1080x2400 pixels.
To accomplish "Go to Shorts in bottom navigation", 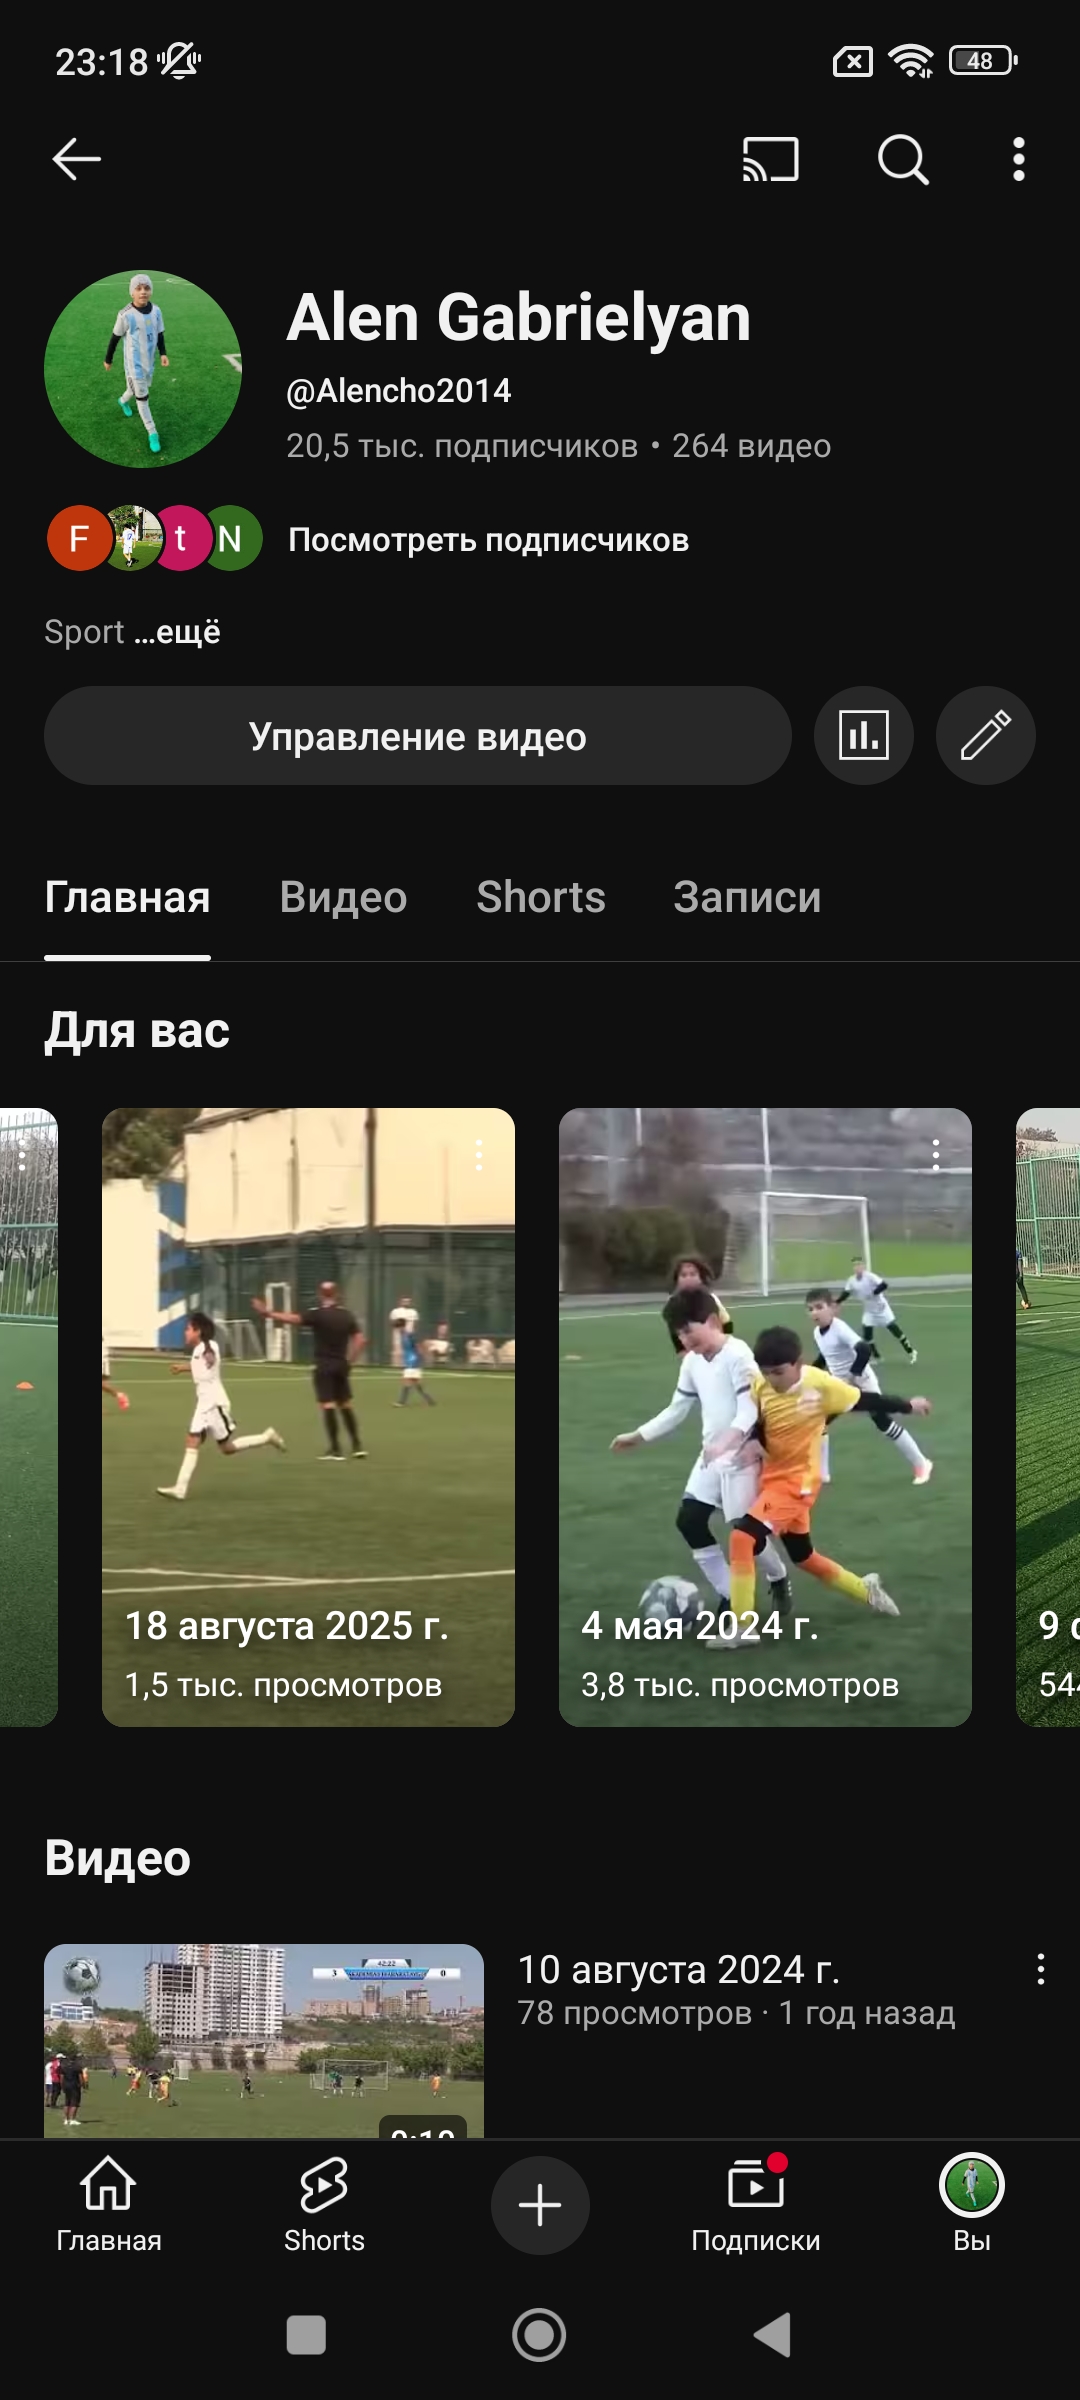I will pyautogui.click(x=324, y=2204).
